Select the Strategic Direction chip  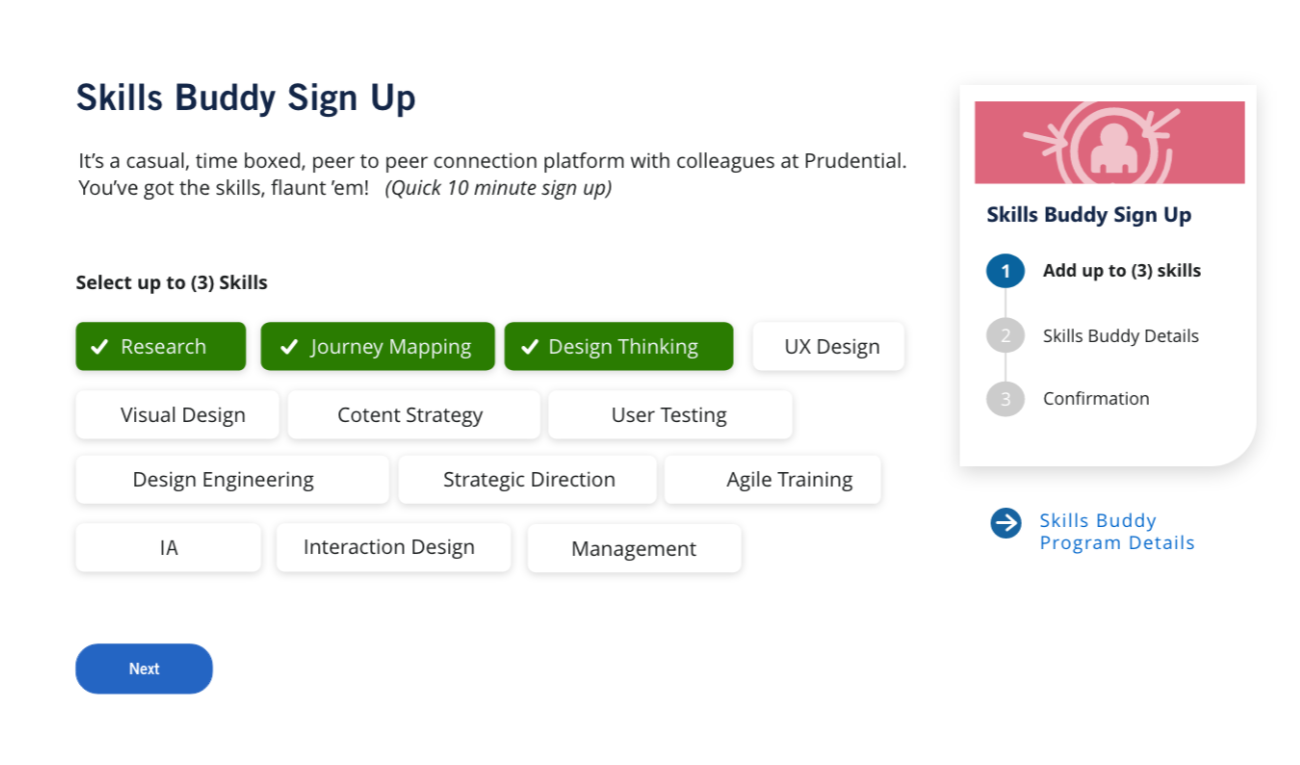point(528,480)
